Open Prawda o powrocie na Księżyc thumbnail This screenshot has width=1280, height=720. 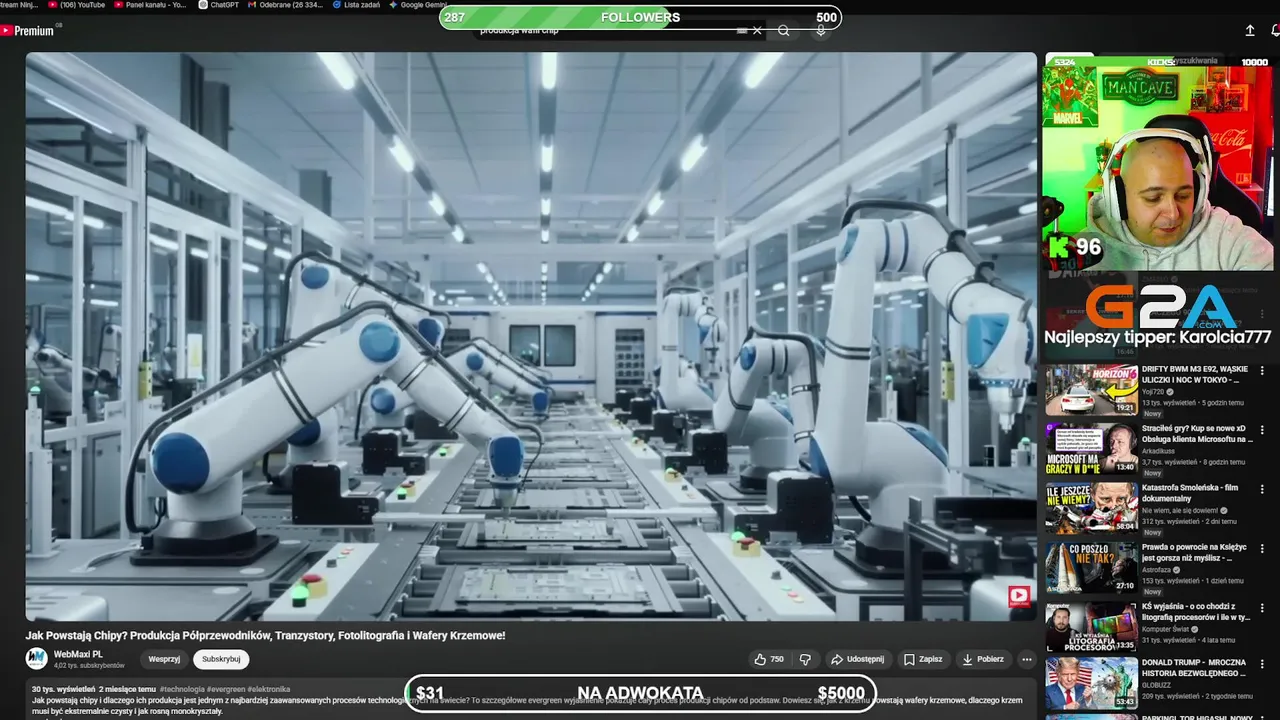point(1091,567)
